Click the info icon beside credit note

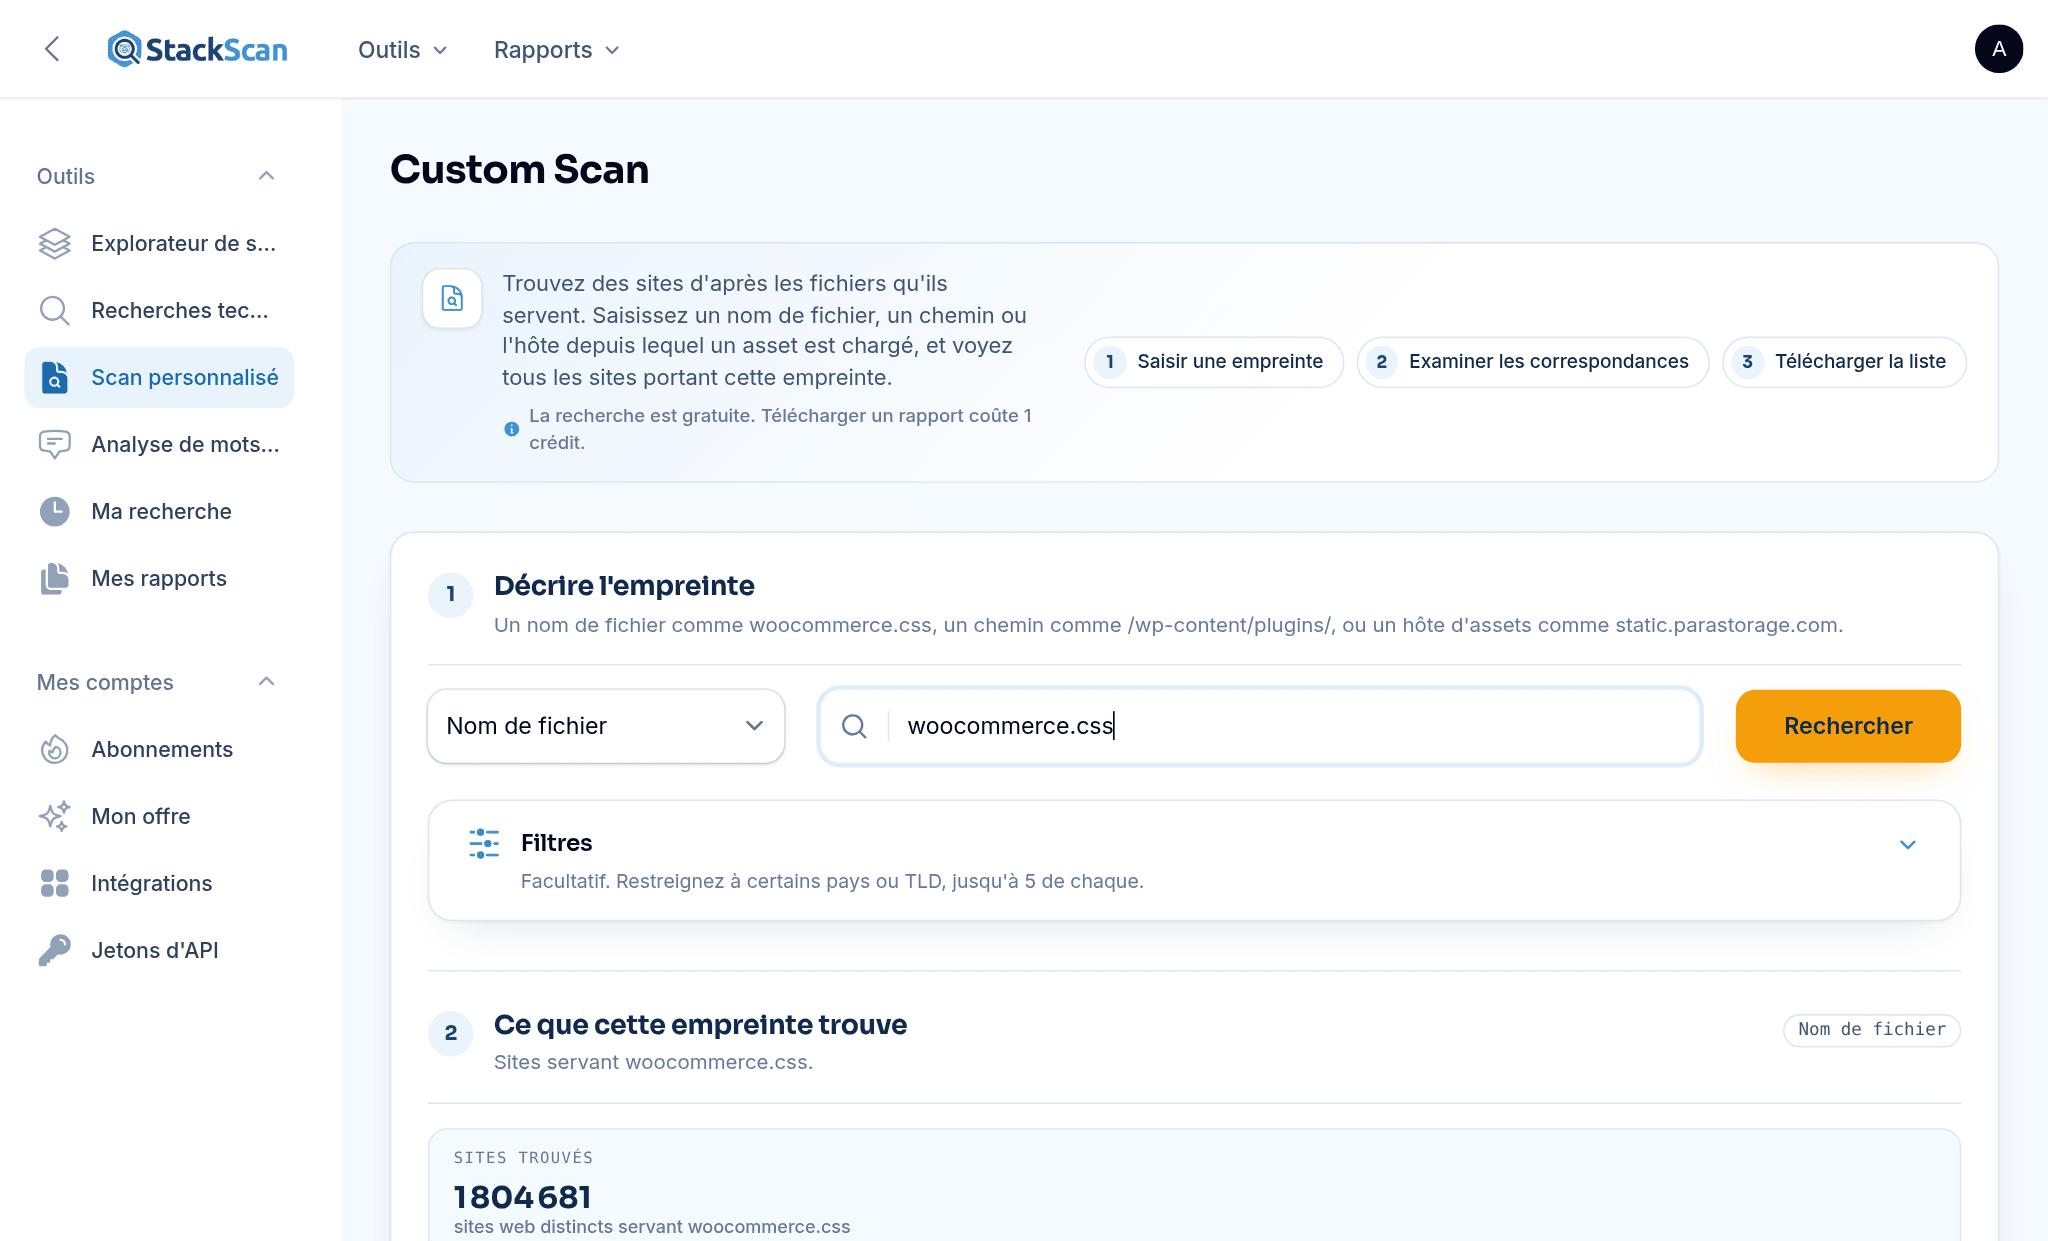(512, 429)
